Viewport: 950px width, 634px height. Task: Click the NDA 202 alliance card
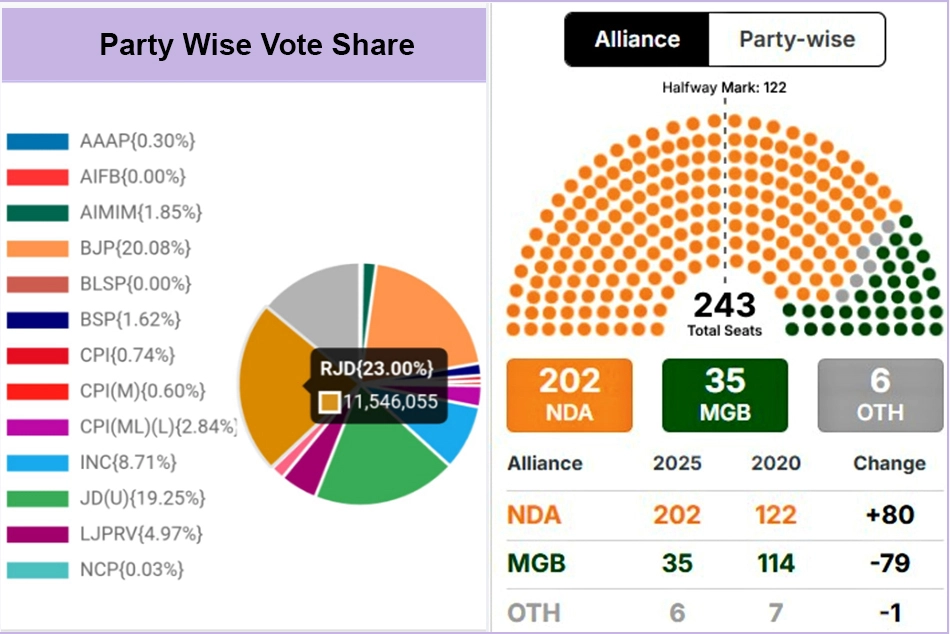pyautogui.click(x=569, y=394)
